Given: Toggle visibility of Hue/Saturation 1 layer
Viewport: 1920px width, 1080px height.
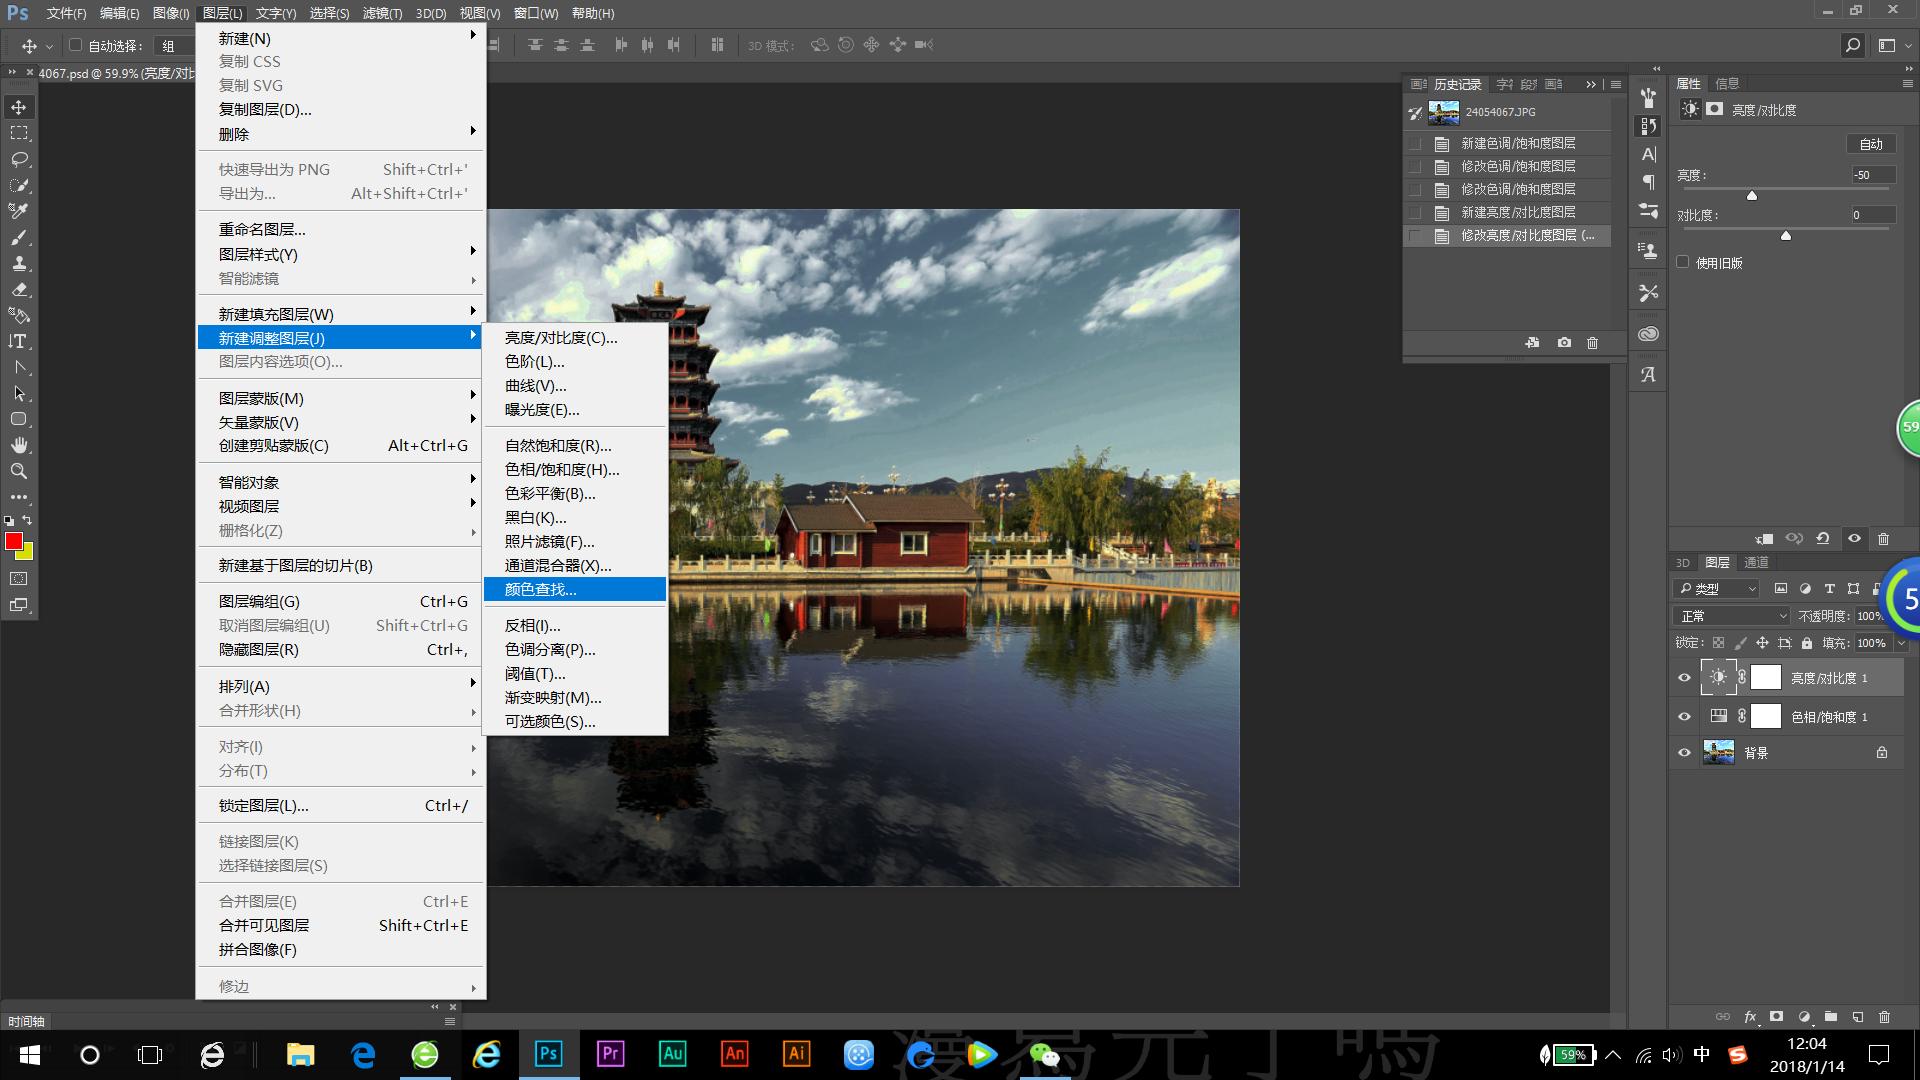Looking at the screenshot, I should 1684,717.
